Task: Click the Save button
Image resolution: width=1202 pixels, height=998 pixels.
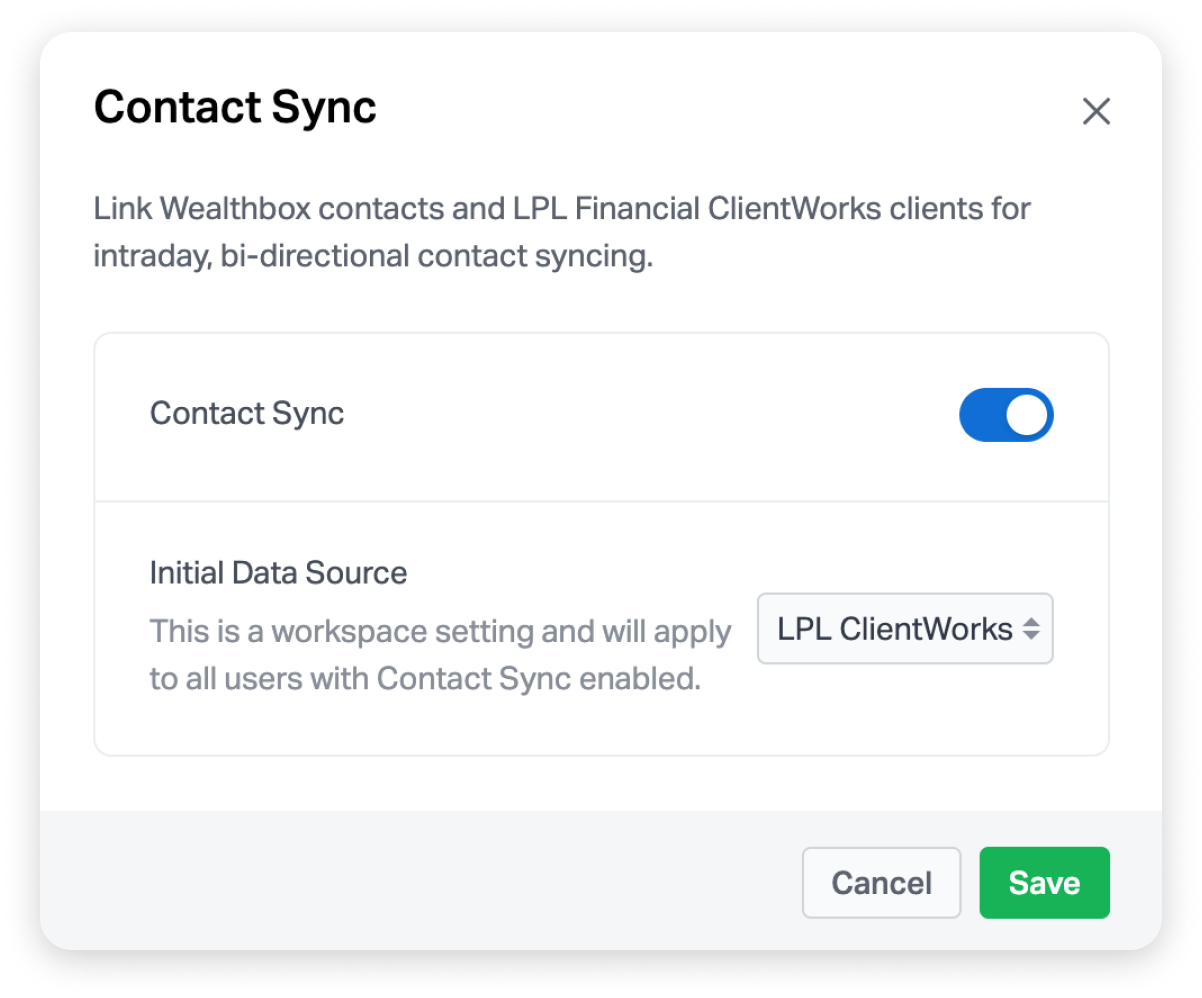Action: [x=1044, y=883]
